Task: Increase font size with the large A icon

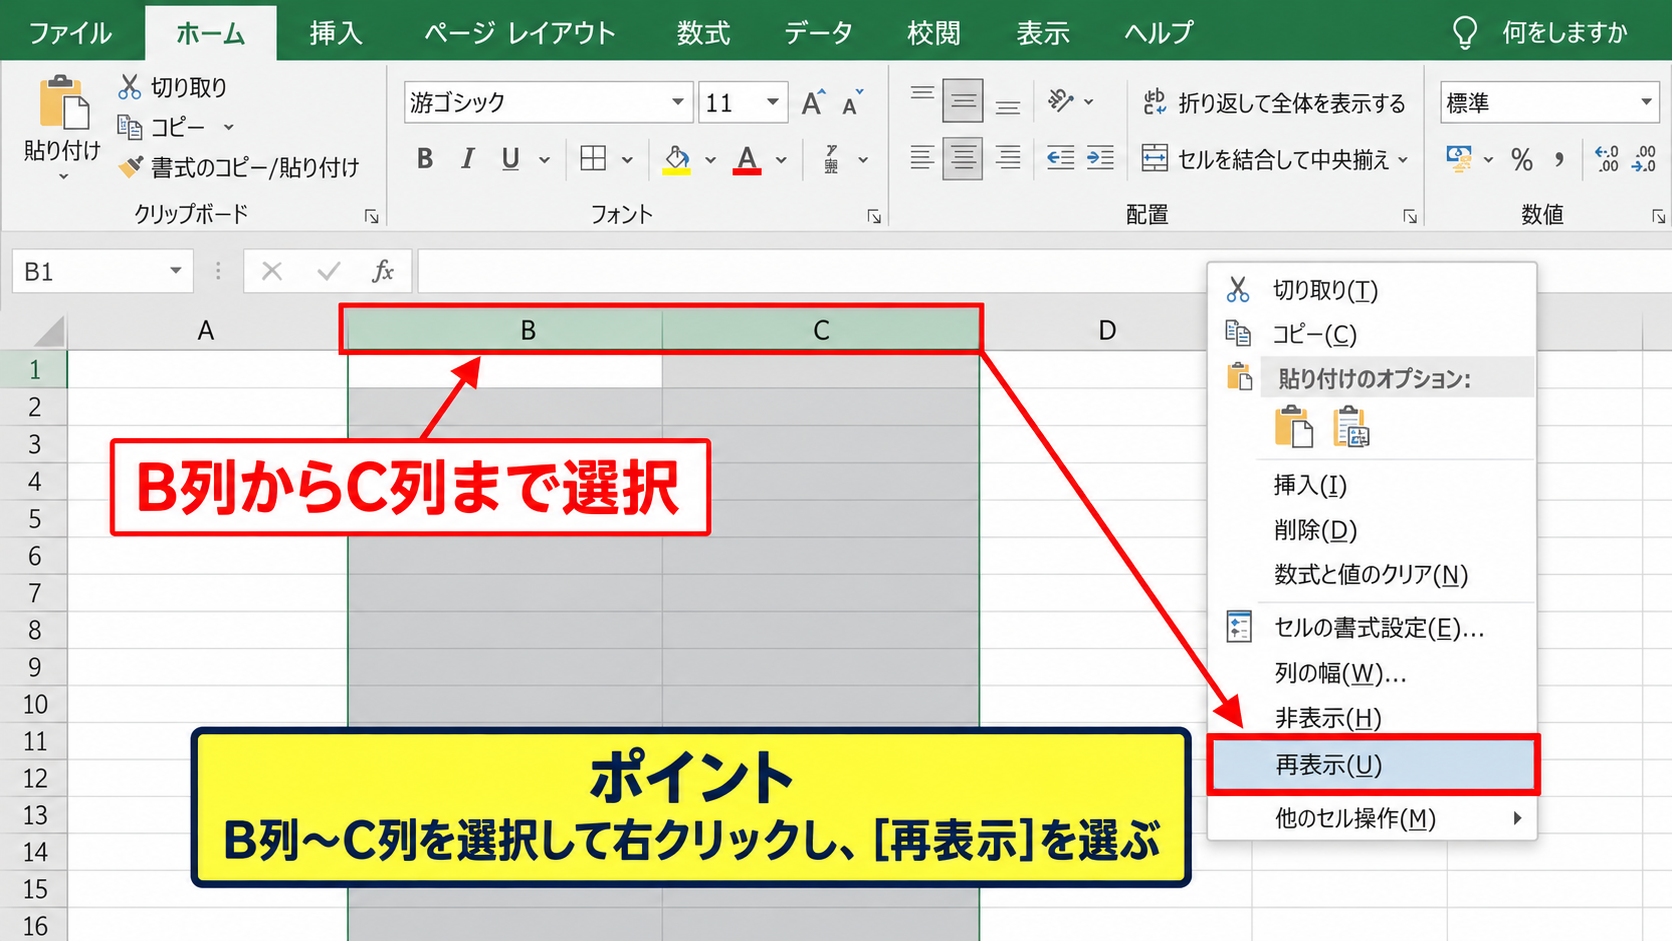Action: (812, 102)
